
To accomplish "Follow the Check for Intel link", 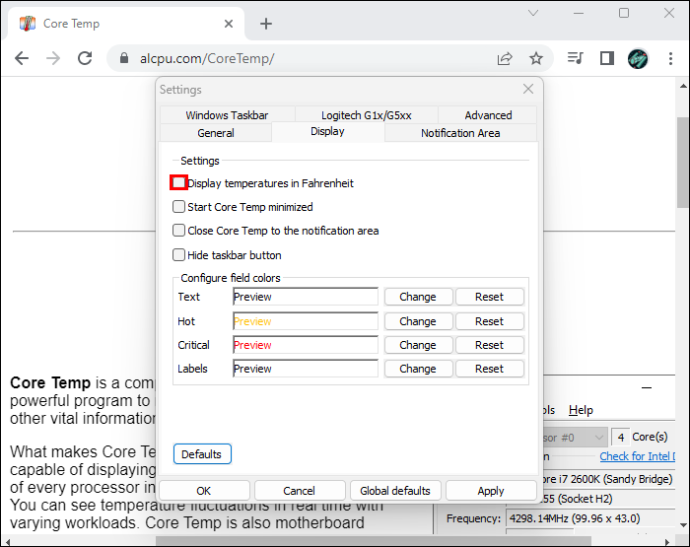I will click(637, 456).
